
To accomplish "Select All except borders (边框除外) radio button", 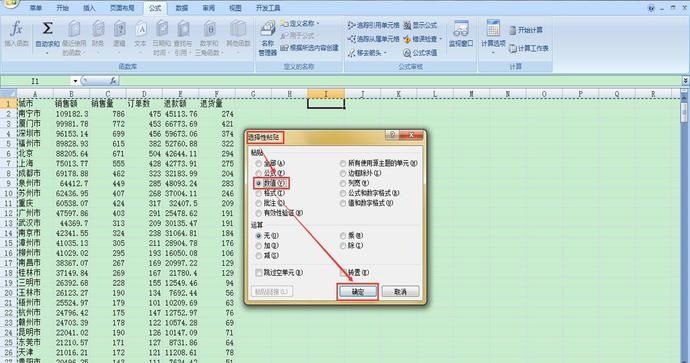I will point(343,173).
